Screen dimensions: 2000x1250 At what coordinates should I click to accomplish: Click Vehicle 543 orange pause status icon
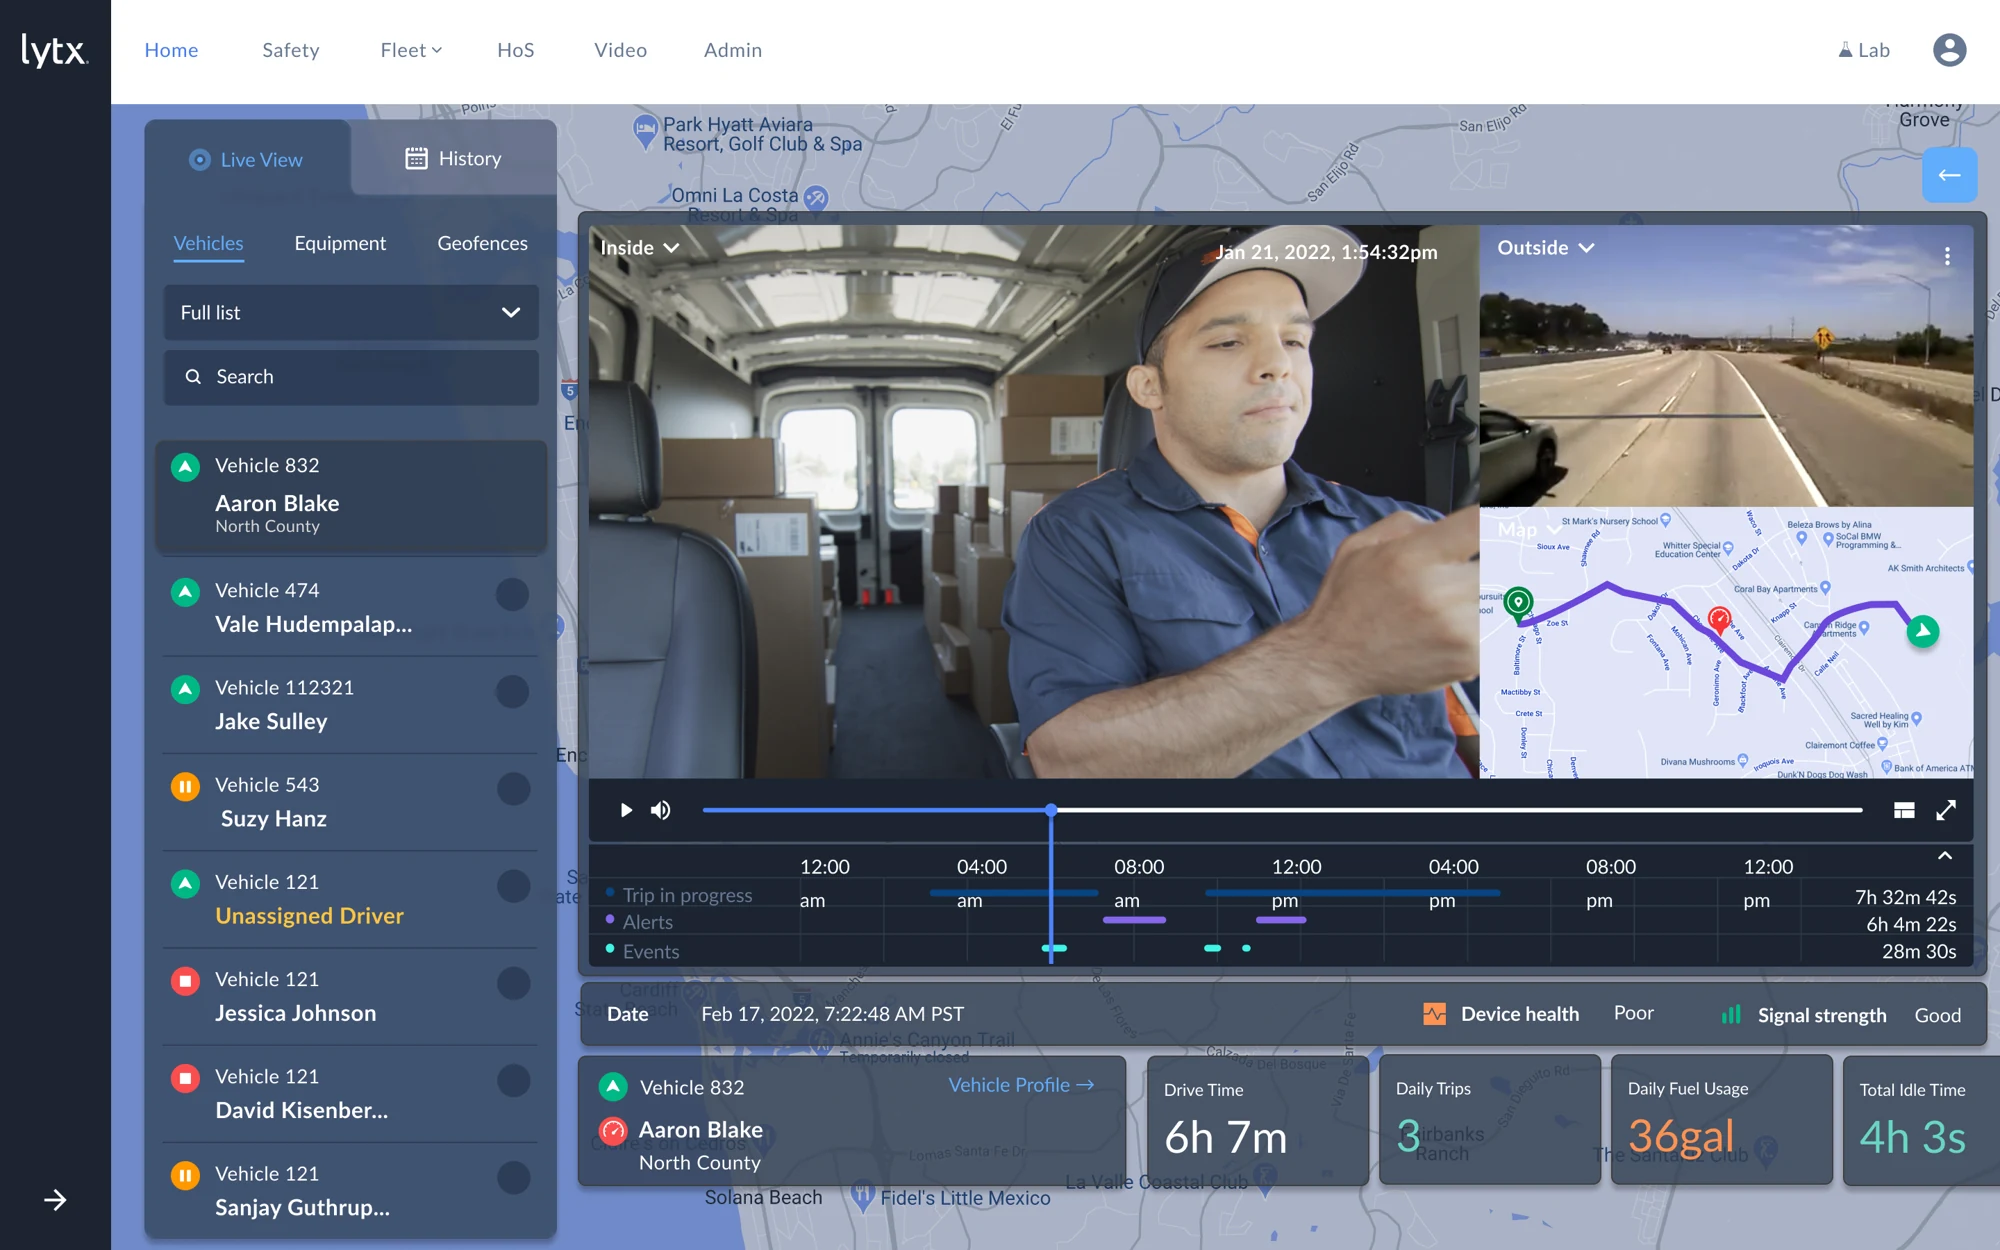point(185,786)
